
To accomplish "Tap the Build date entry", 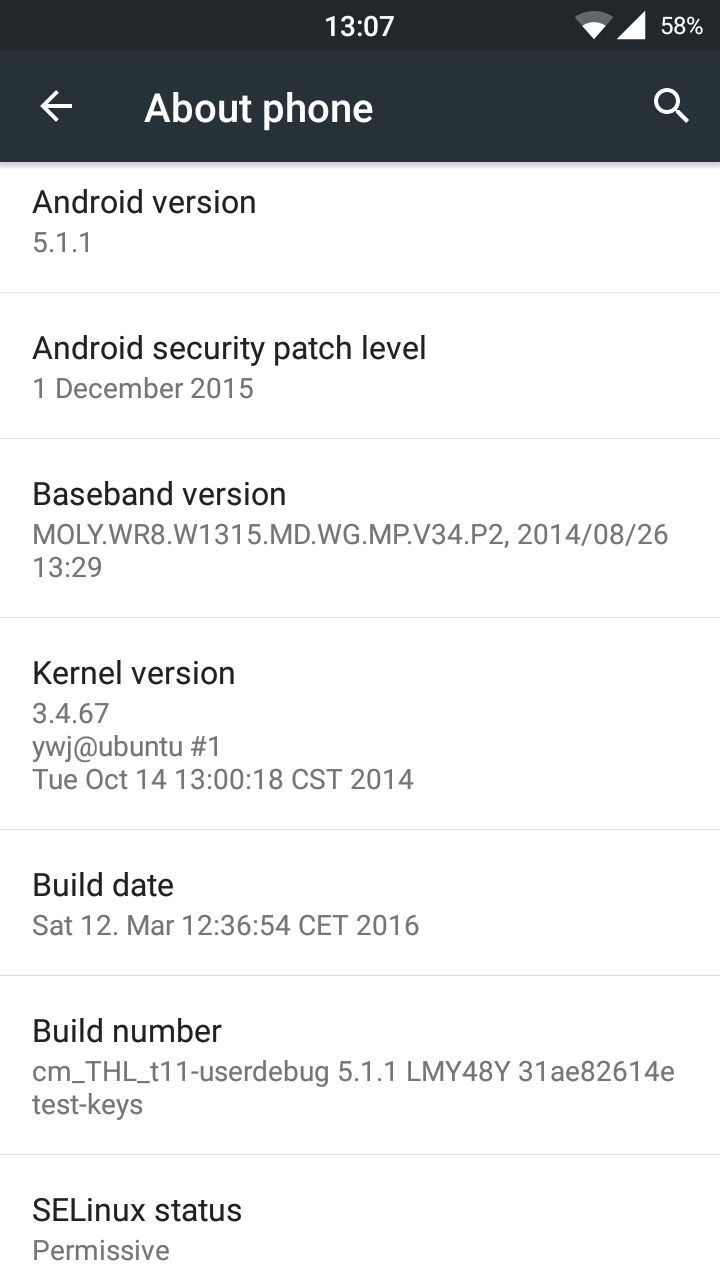I will tap(360, 903).
